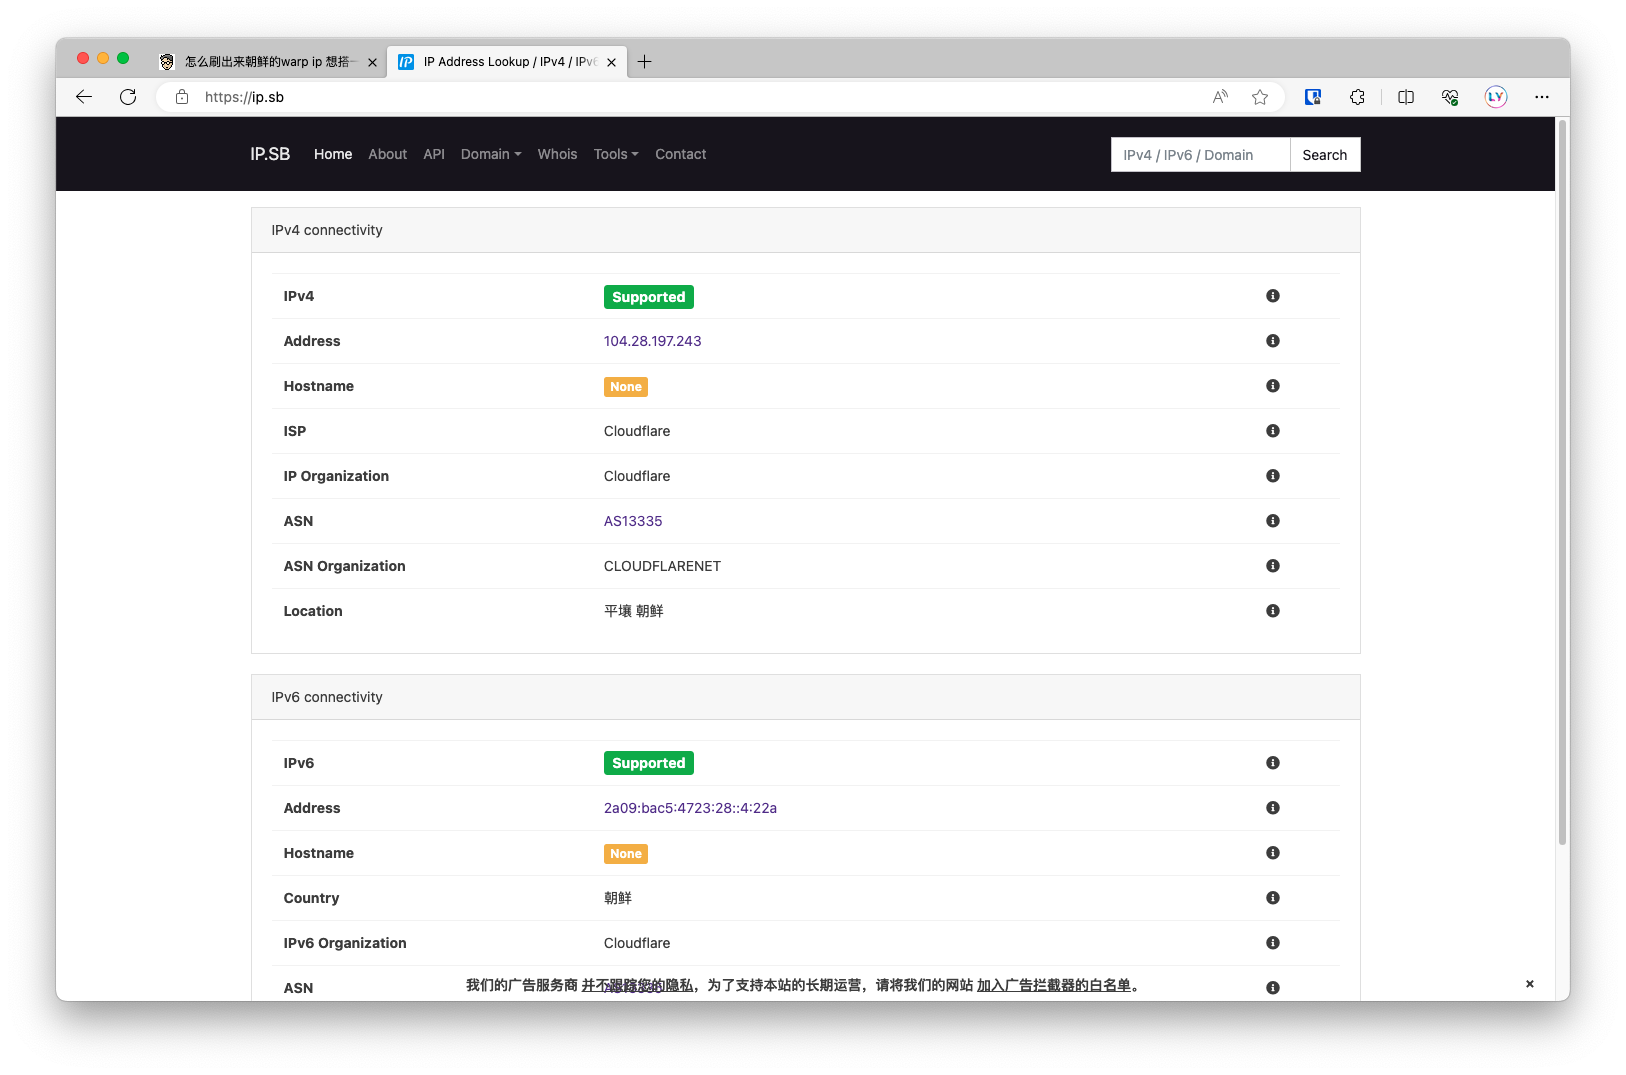The image size is (1626, 1075).
Task: Click the IPv6 Organization Cloudflare value
Action: tap(637, 943)
